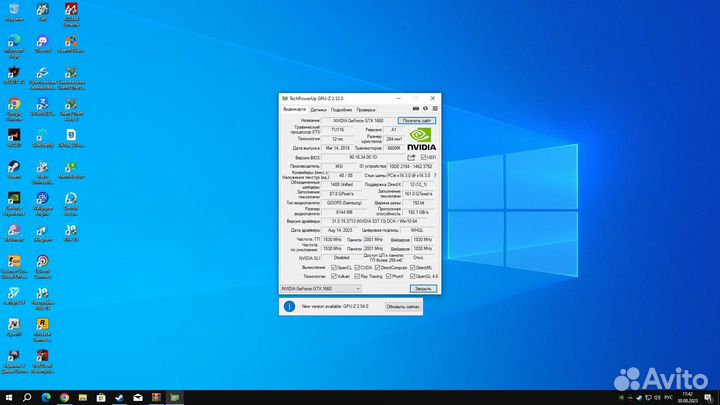Click the 192 bit bus width value
This screenshot has height=405, width=720.
pyautogui.click(x=418, y=203)
